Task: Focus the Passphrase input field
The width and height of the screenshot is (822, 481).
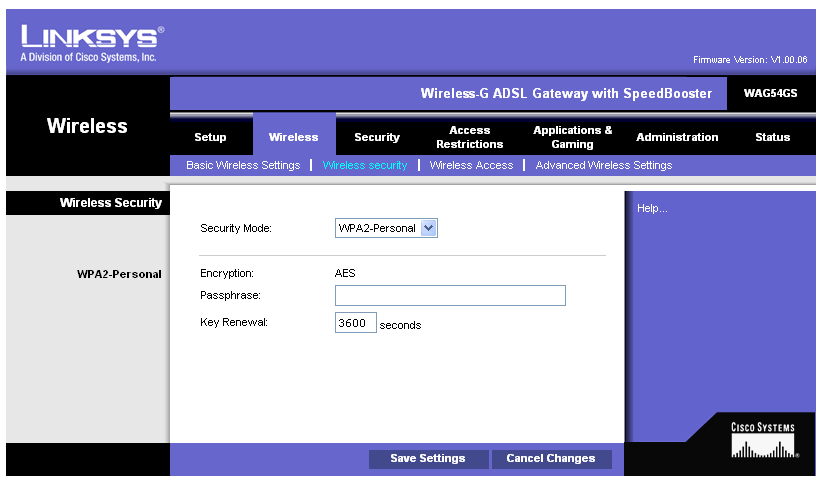Action: (x=450, y=296)
